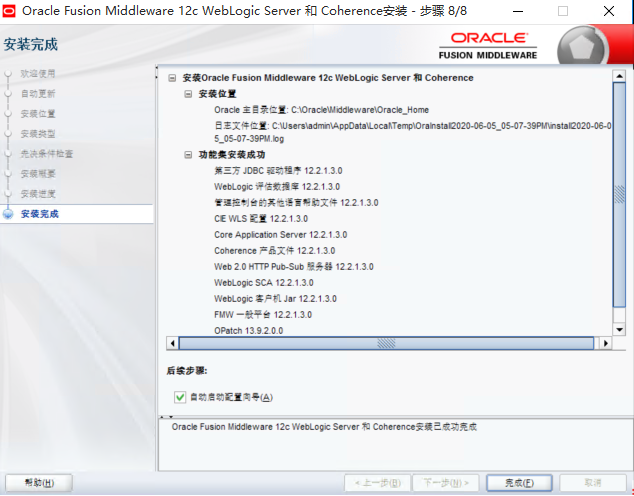634x496 pixels.
Task: Click 管理控制台的其他语言帮助文件 row
Action: click(296, 203)
